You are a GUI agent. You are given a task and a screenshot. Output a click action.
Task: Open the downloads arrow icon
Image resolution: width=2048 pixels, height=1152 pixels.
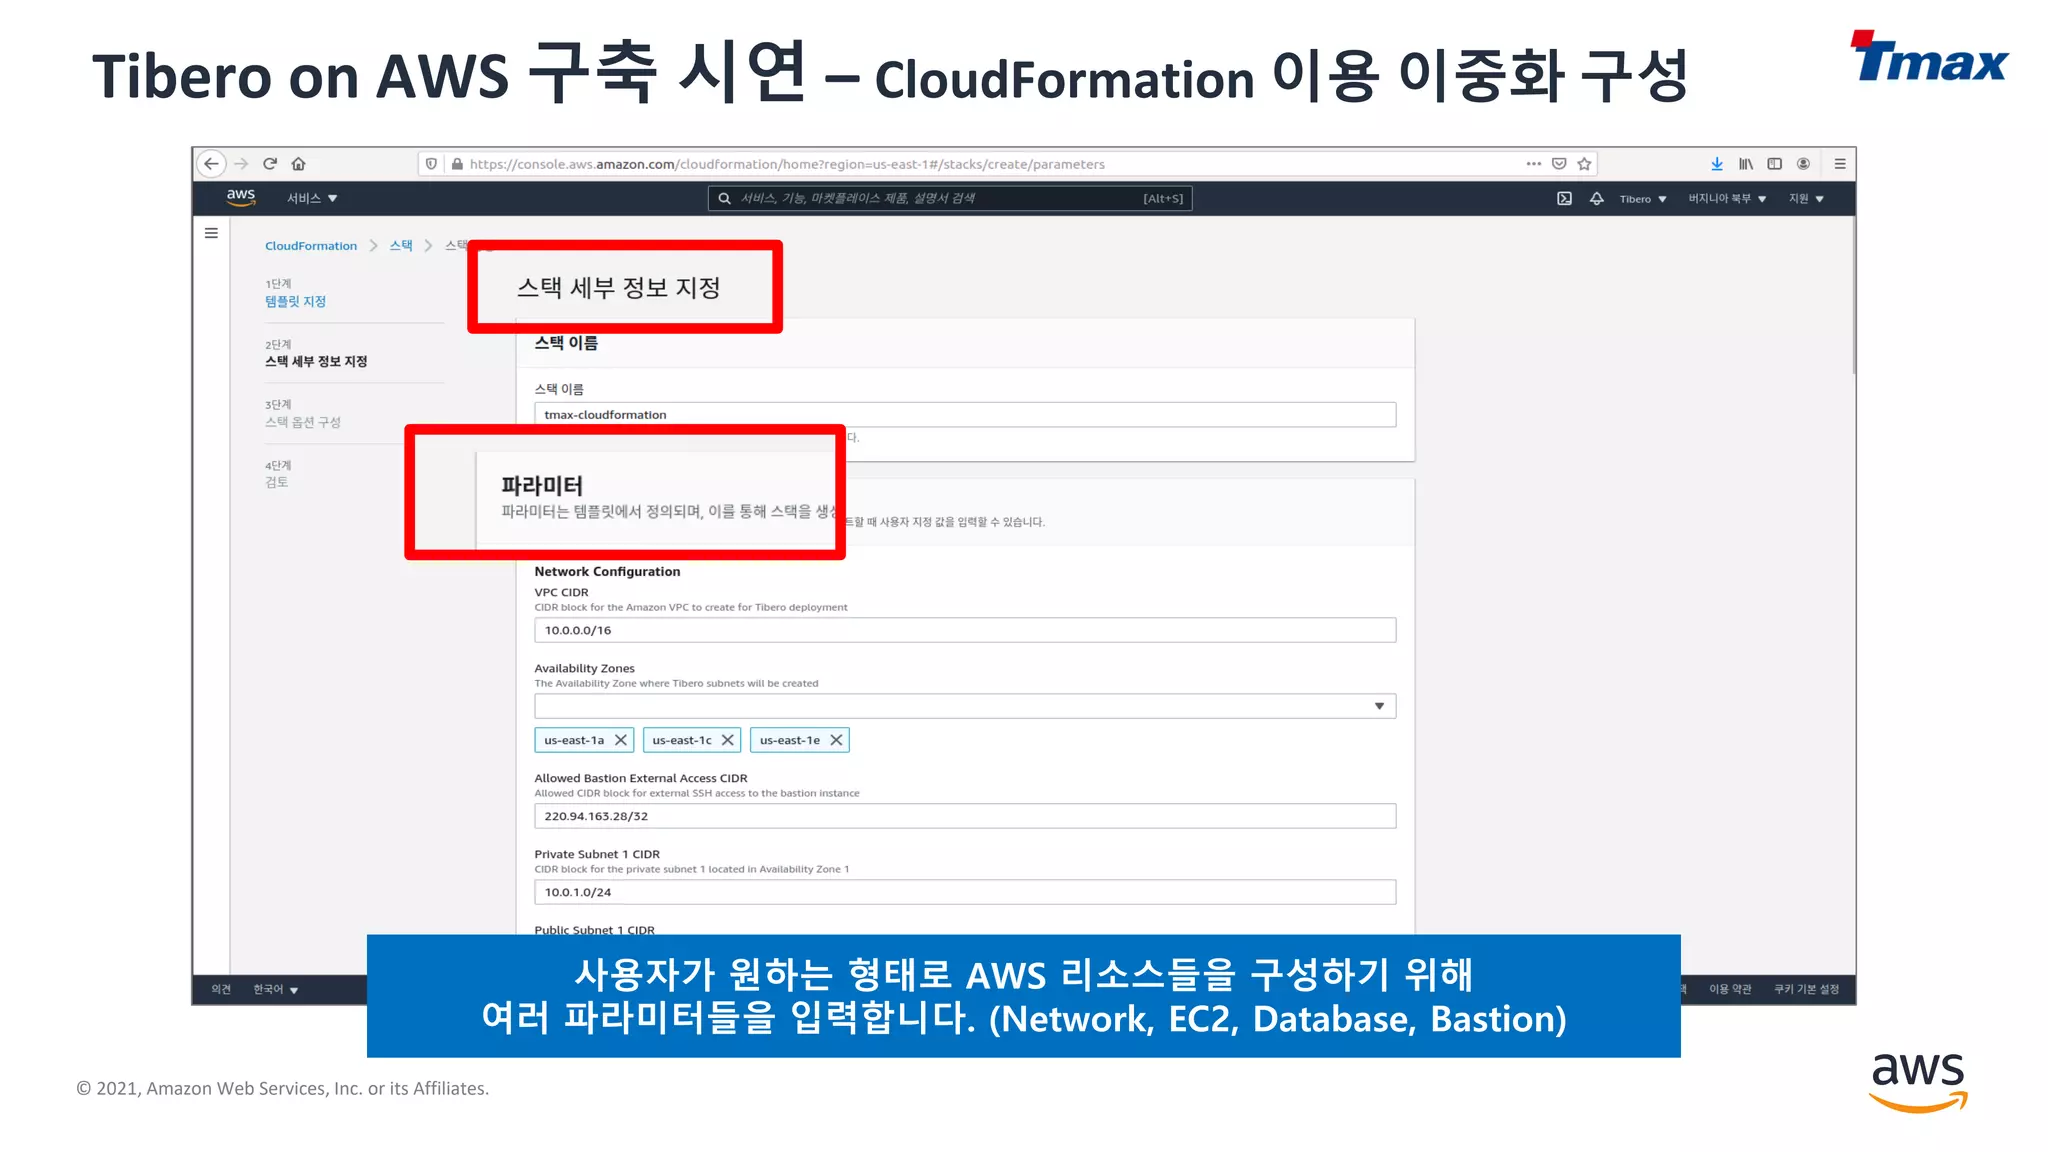click(x=1717, y=164)
